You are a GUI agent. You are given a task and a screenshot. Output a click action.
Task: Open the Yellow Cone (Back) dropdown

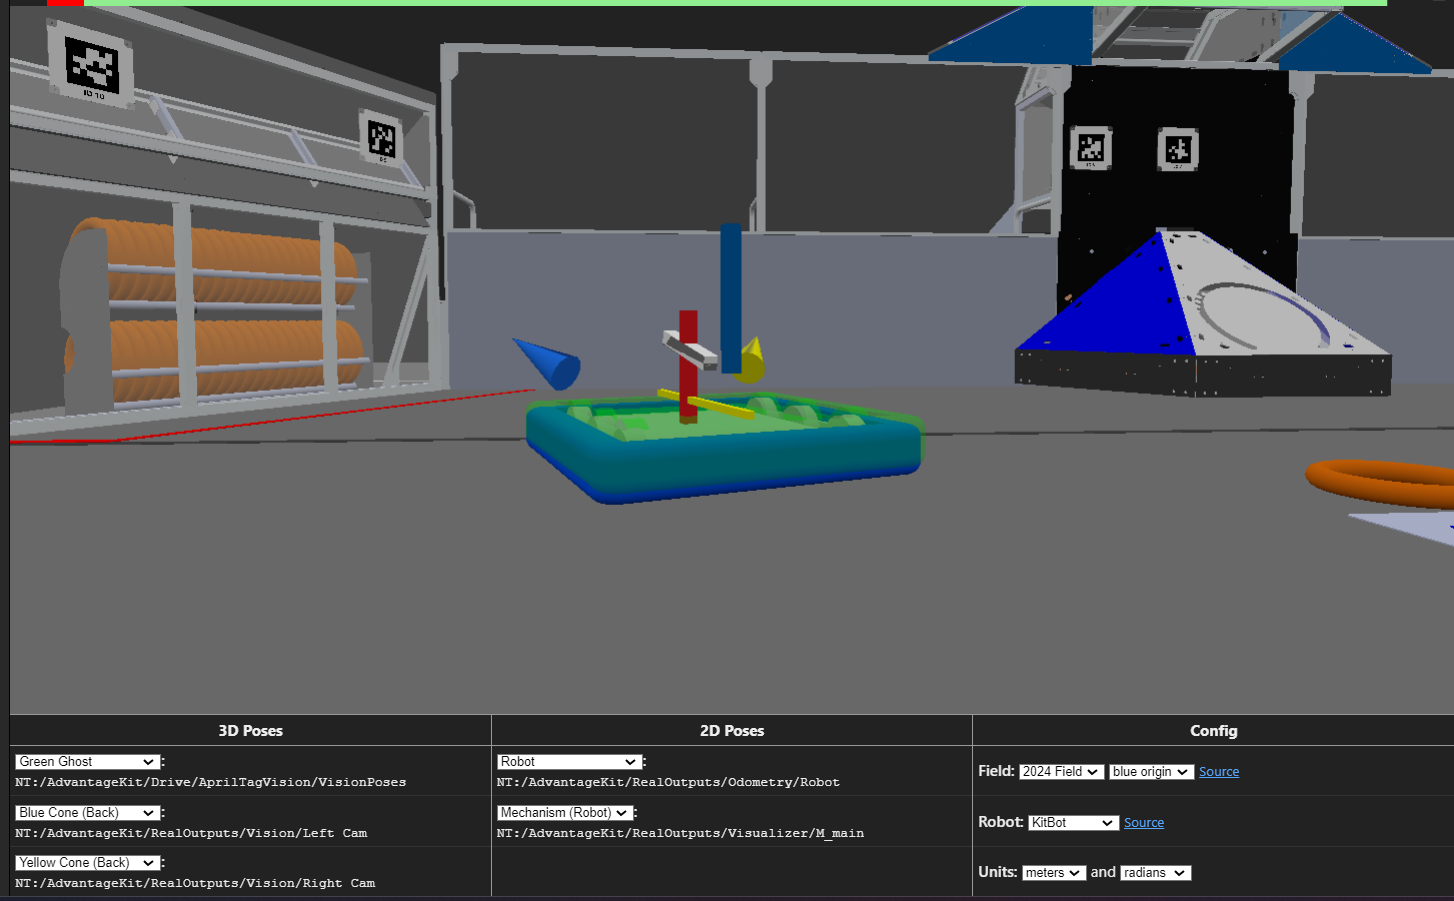point(86,862)
